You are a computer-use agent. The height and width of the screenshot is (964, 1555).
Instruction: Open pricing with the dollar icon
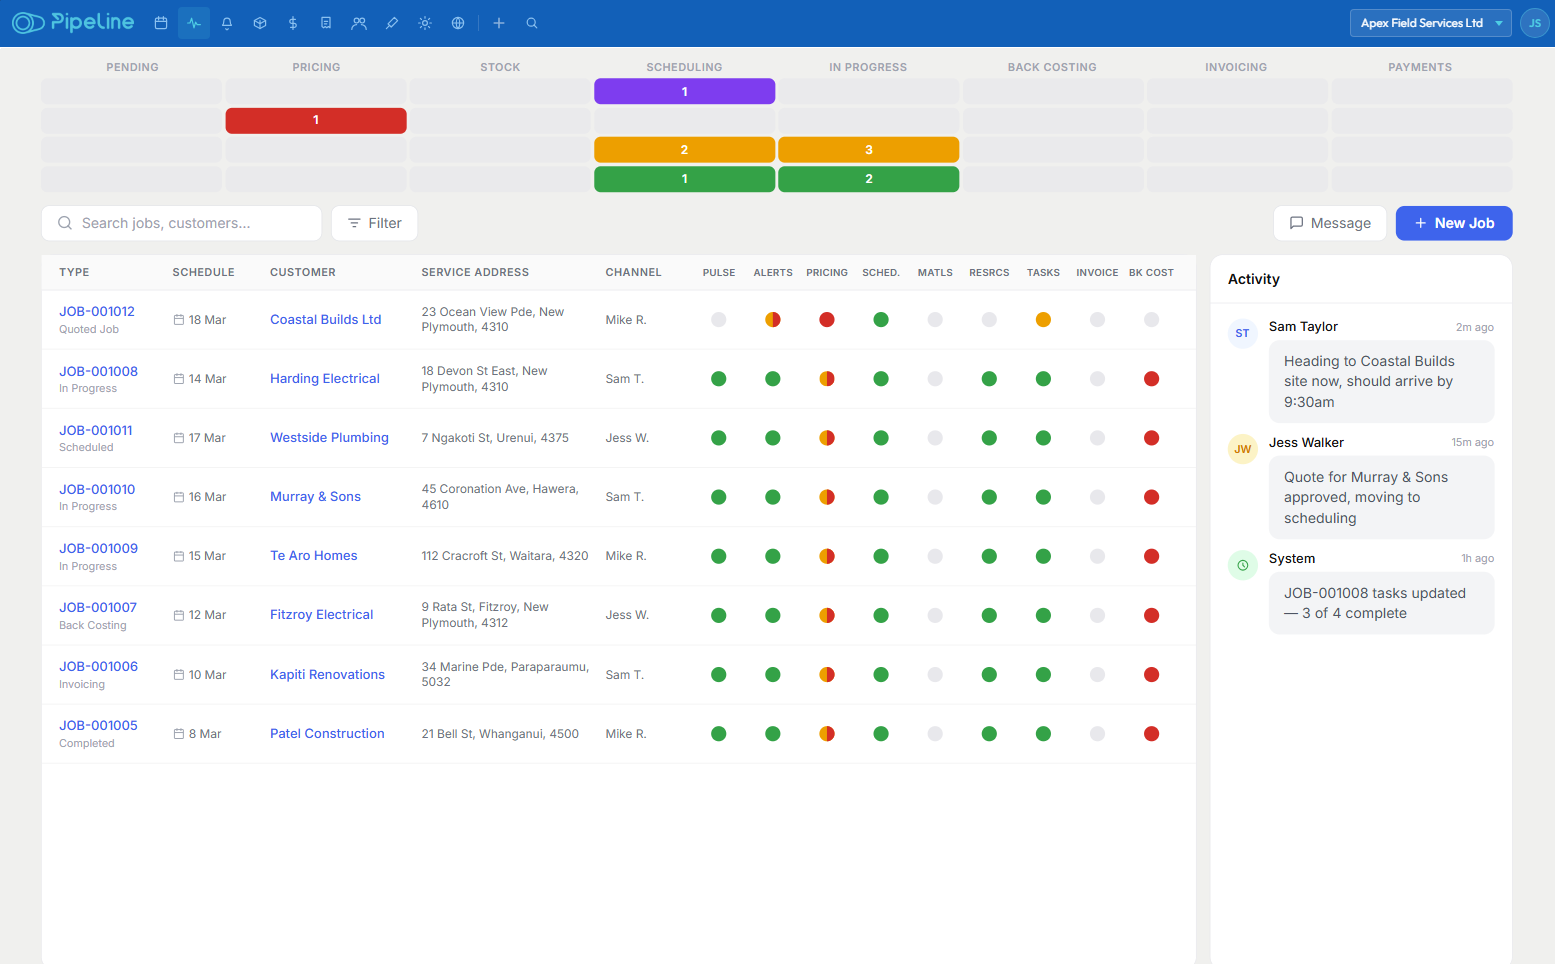[292, 22]
